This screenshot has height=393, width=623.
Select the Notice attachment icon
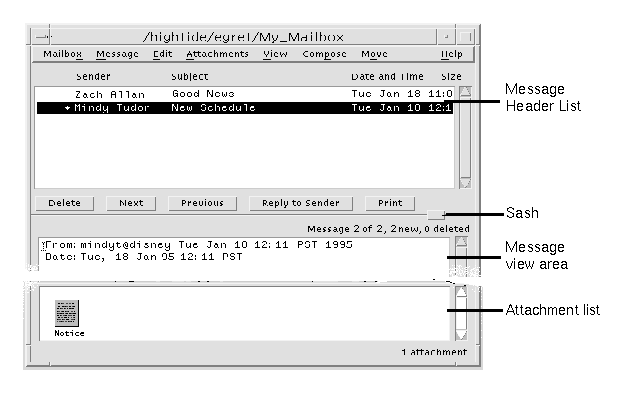(x=67, y=313)
